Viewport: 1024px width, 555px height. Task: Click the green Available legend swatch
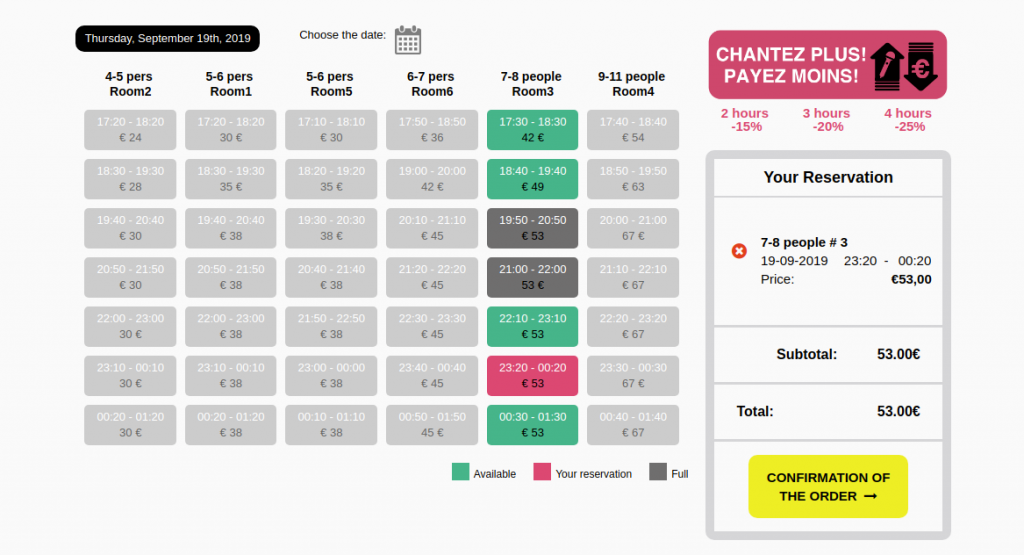coord(460,472)
